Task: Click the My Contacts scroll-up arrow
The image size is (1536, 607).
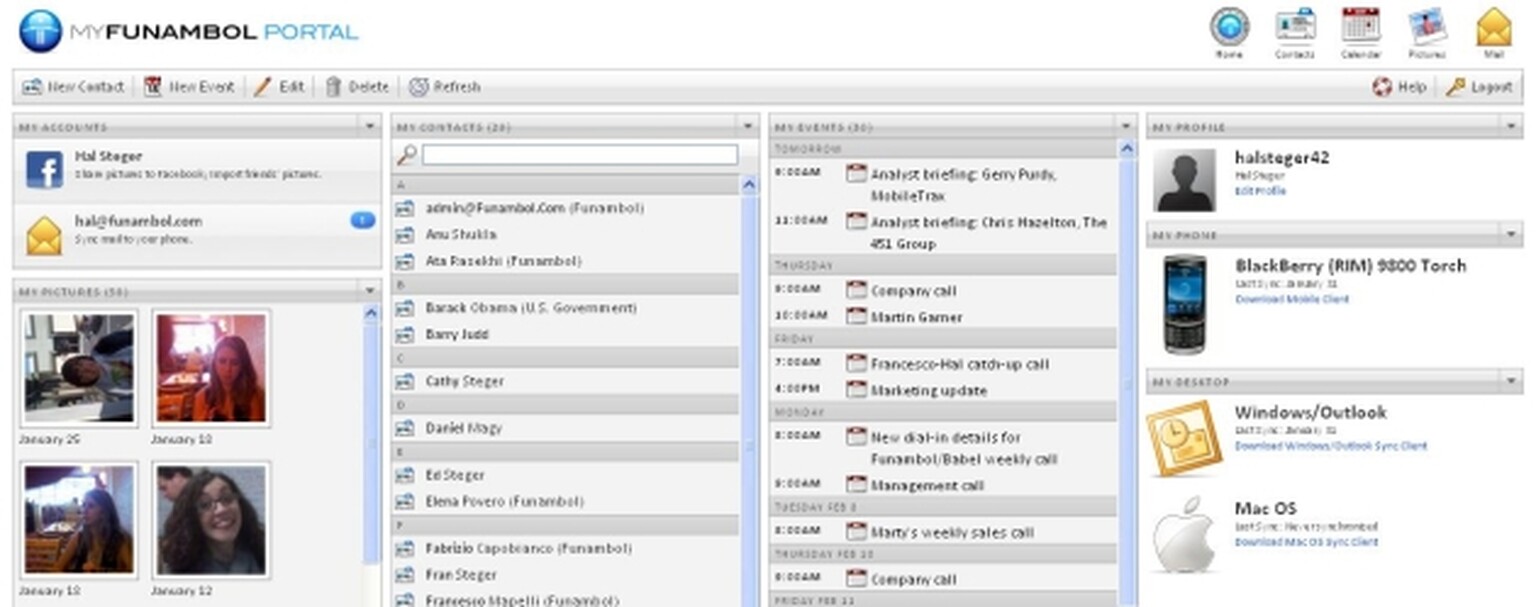Action: 750,185
